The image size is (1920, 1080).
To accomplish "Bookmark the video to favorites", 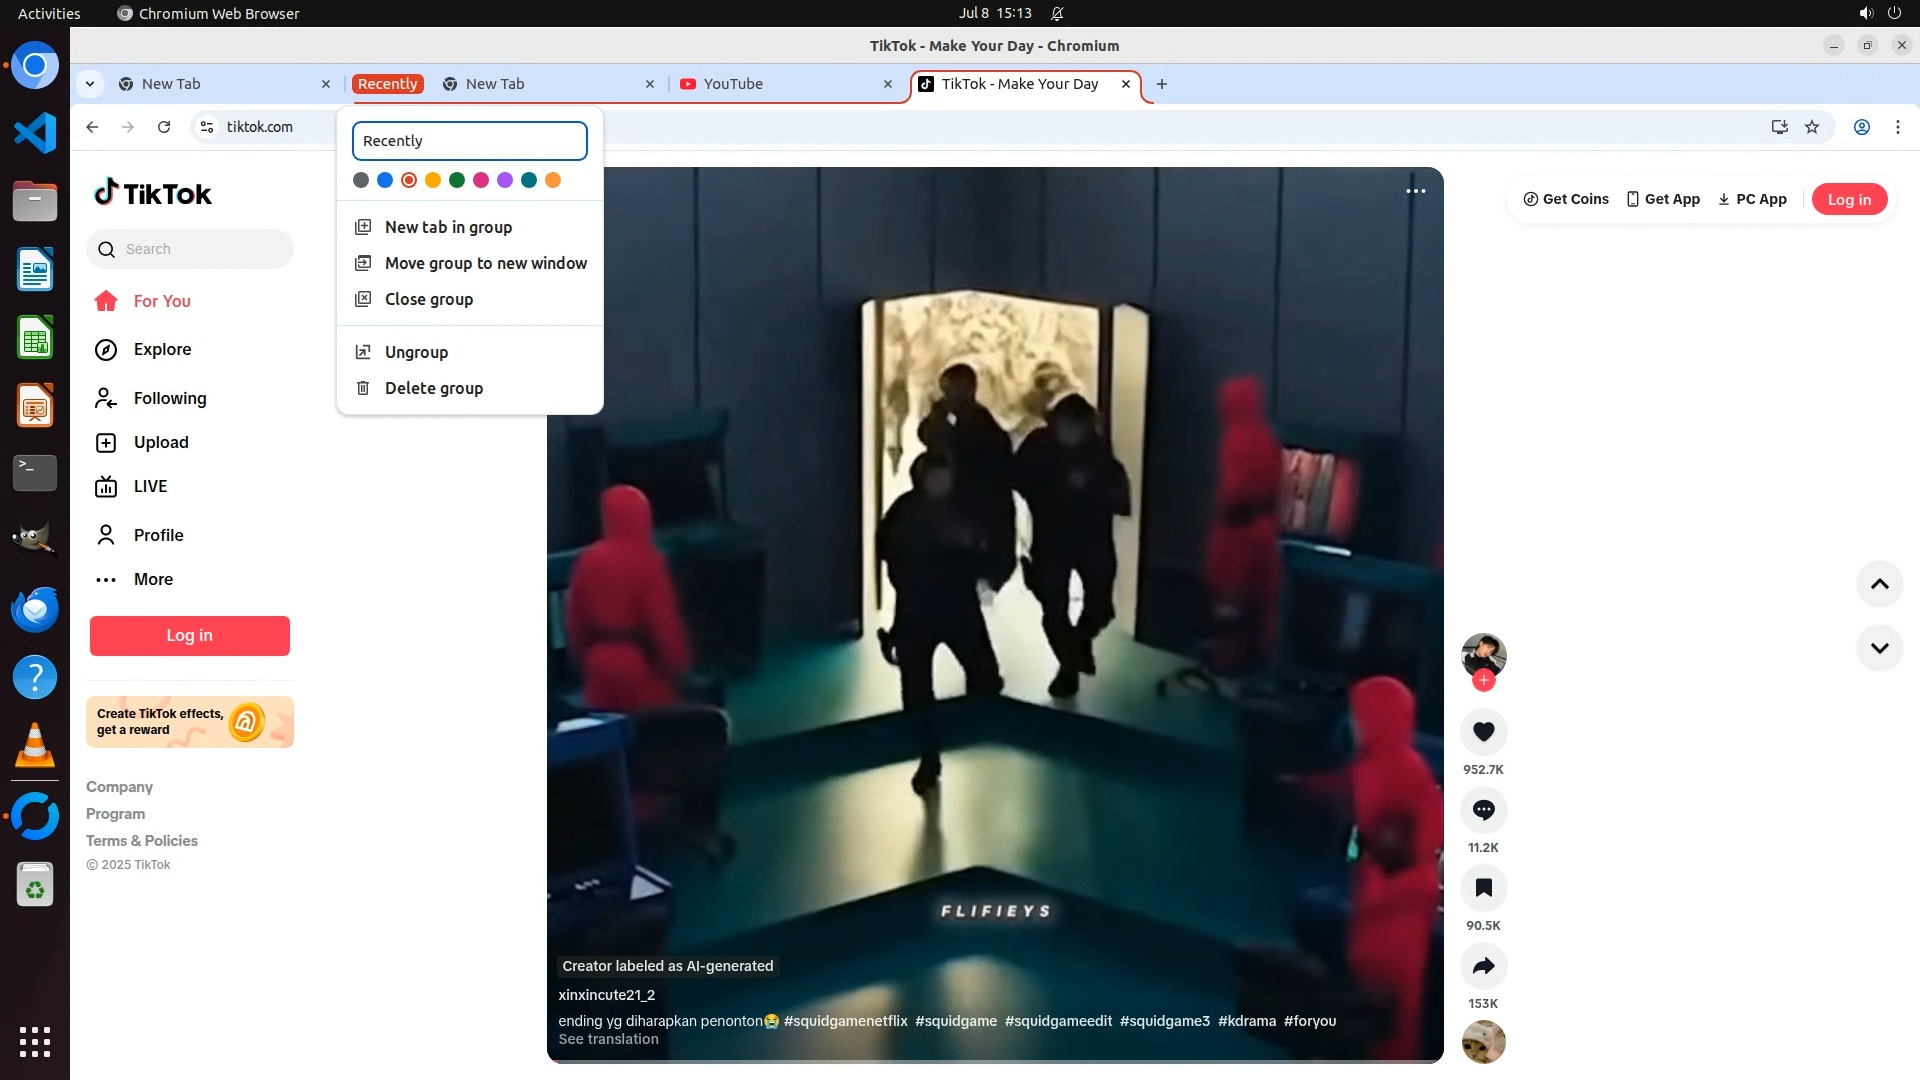I will click(x=1483, y=888).
